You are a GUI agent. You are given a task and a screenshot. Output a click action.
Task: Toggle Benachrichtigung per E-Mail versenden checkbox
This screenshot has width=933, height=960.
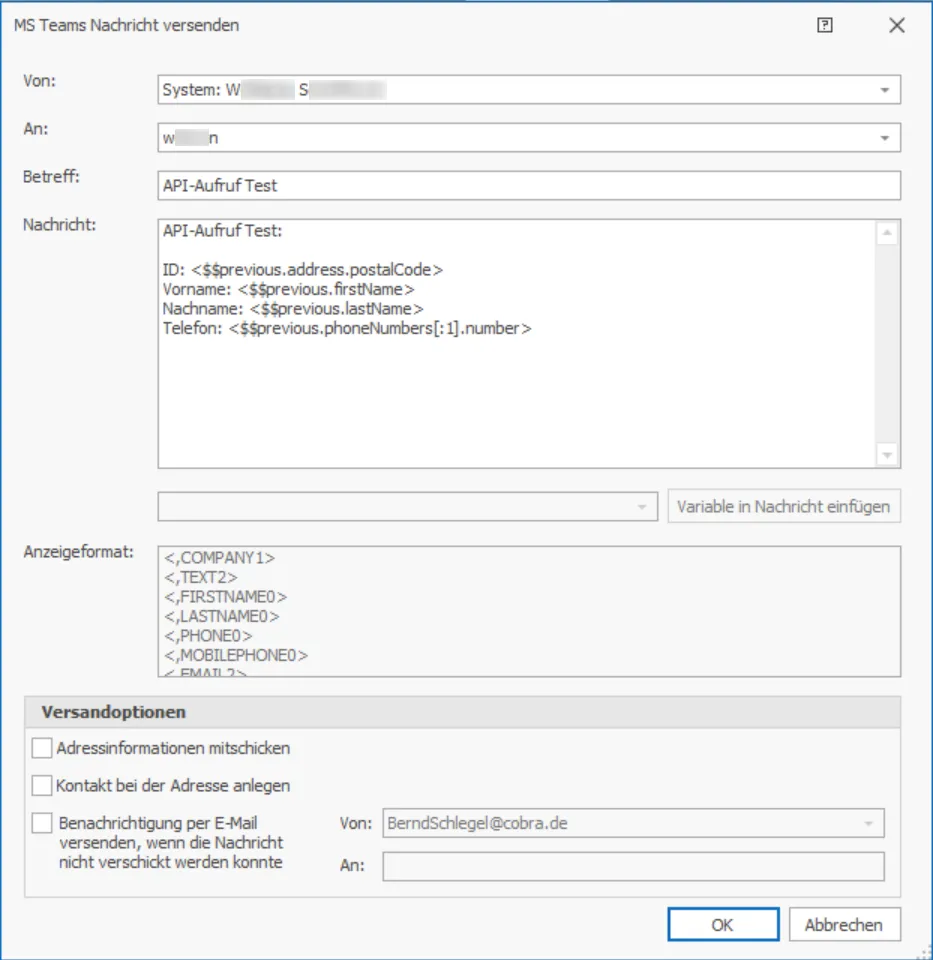[42, 823]
